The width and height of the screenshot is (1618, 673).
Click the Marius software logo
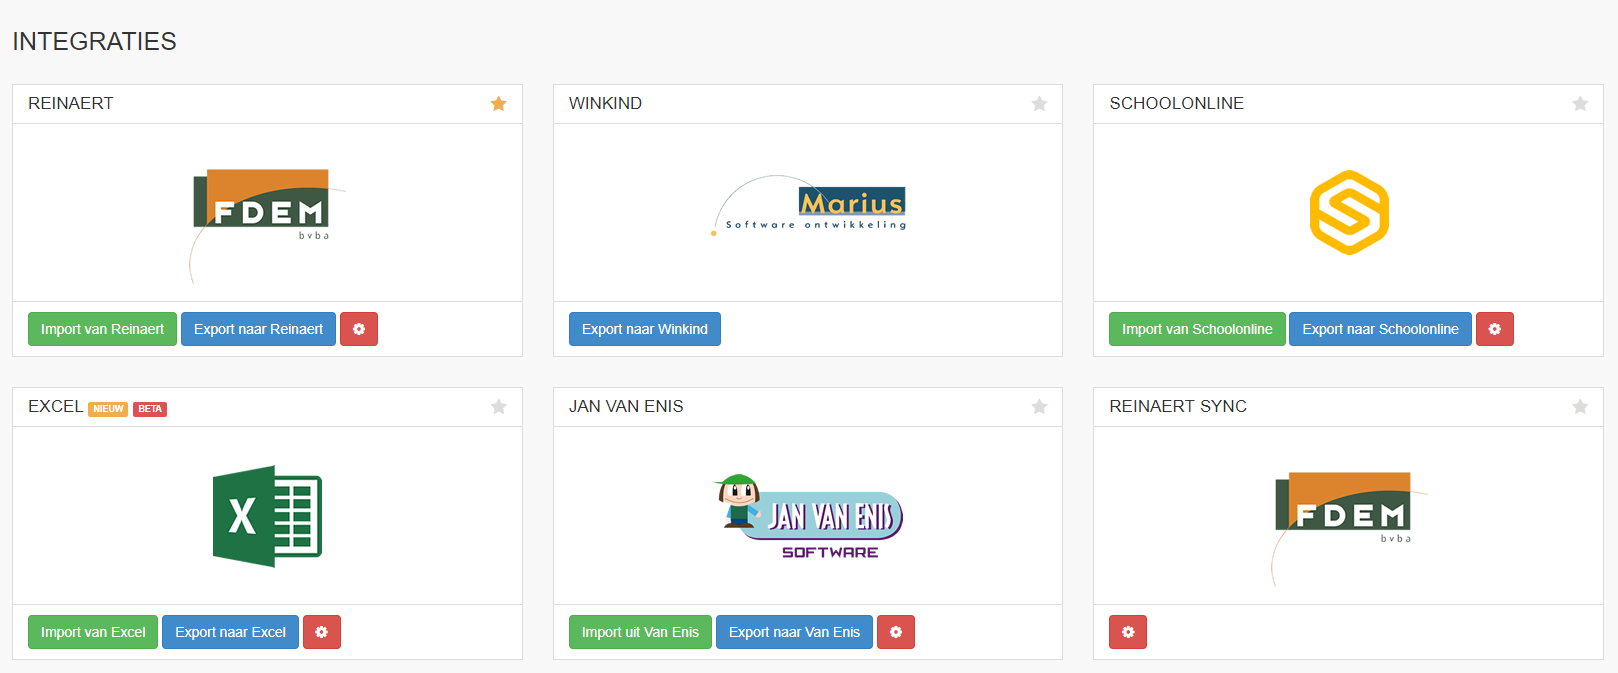809,205
